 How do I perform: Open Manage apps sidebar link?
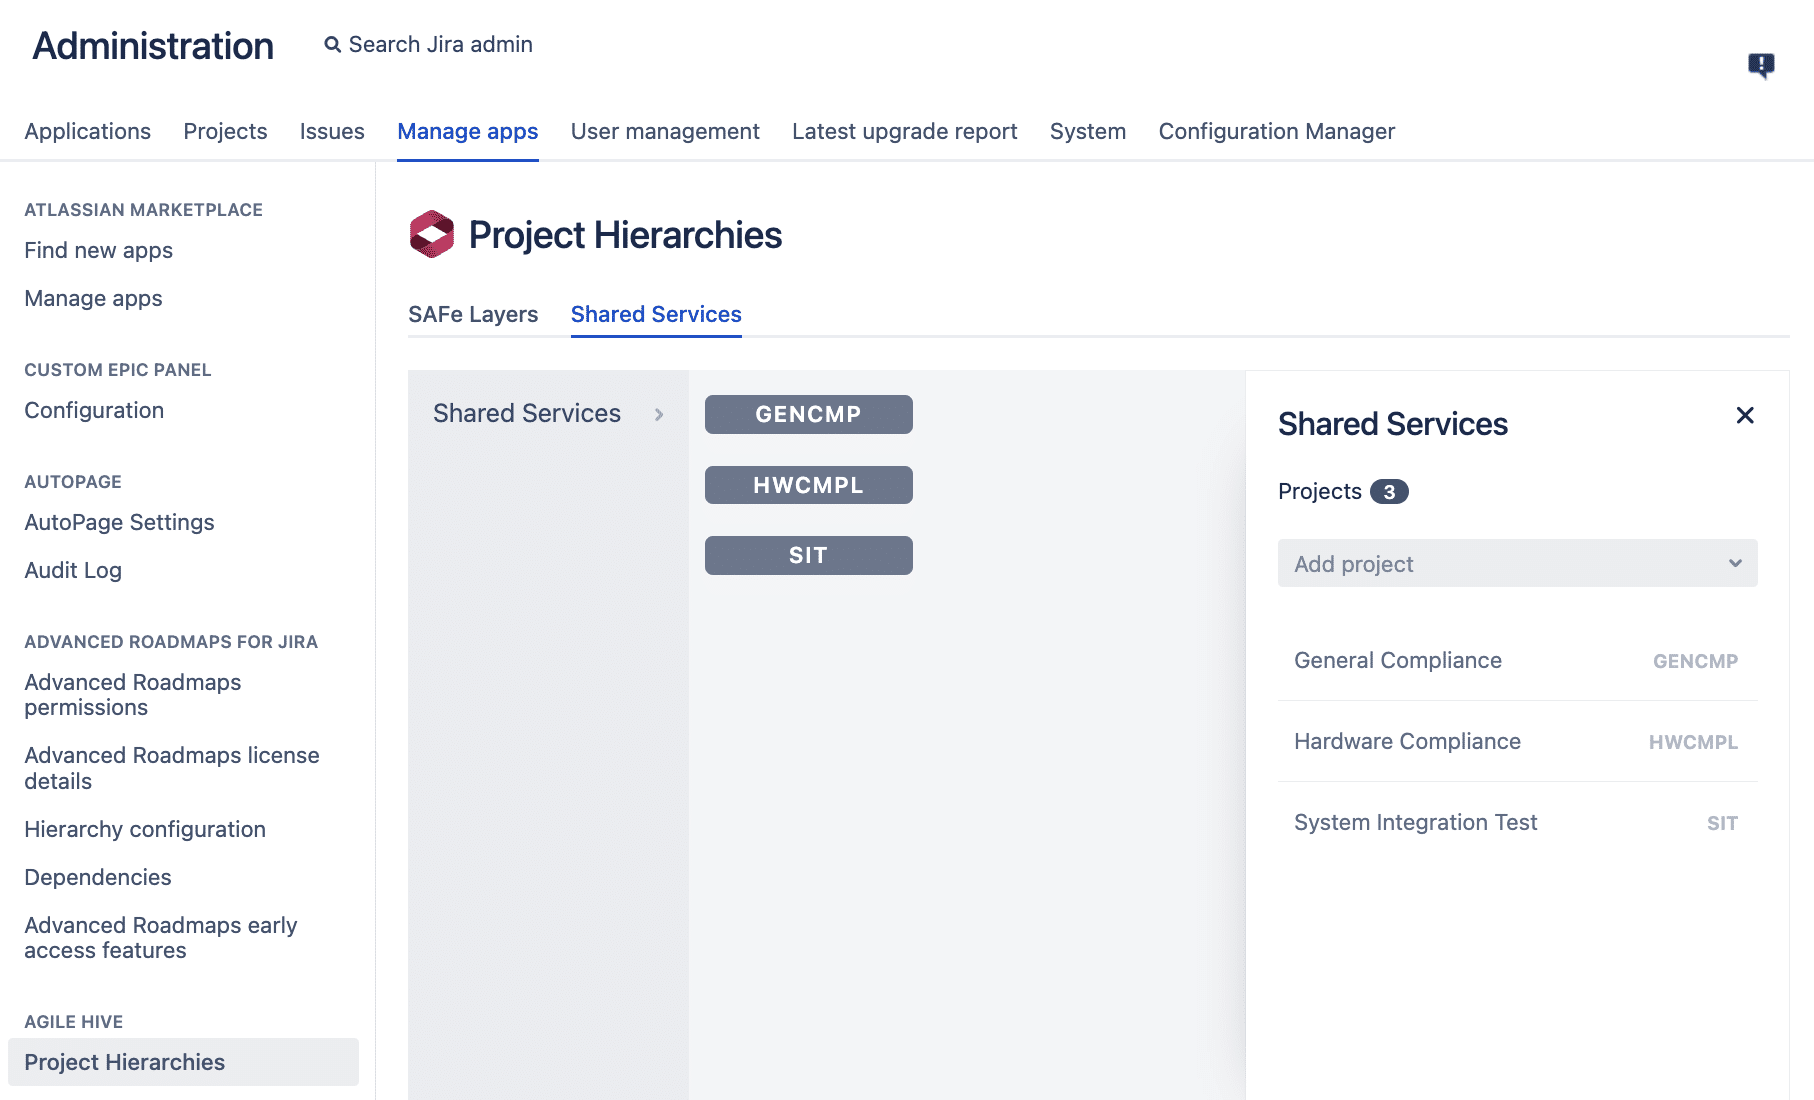(93, 299)
